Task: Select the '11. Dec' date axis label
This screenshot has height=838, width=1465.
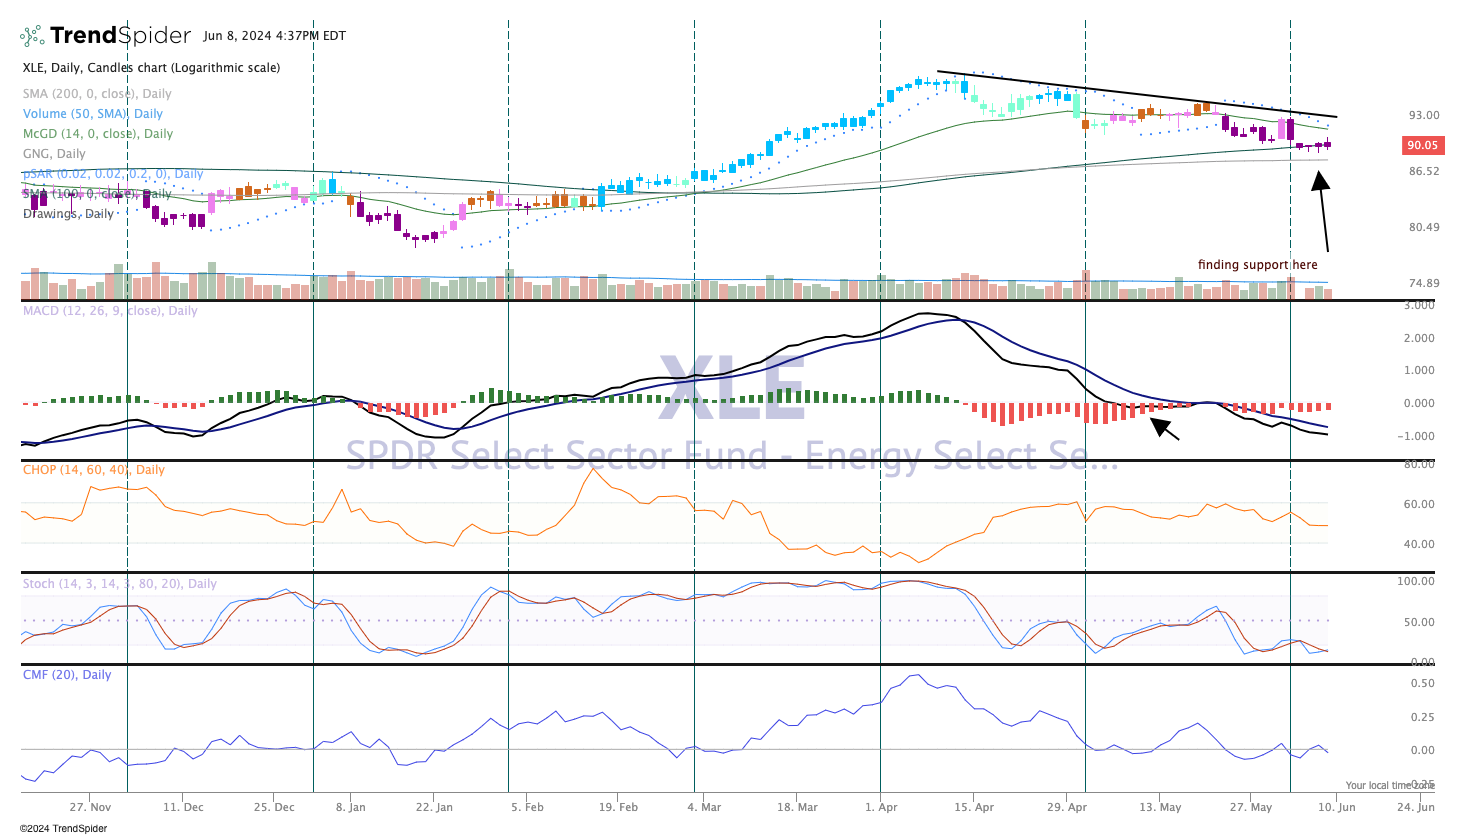Action: (183, 807)
